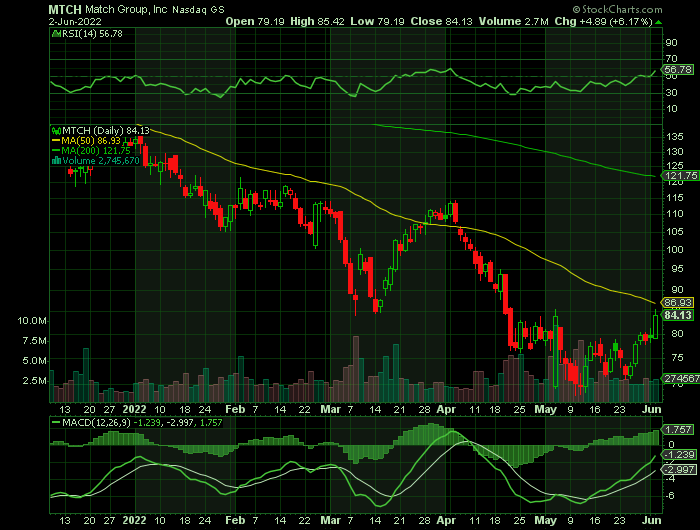Click the MTCH (Daily) 84.13 legend text
The width and height of the screenshot is (700, 530).
click(x=106, y=131)
